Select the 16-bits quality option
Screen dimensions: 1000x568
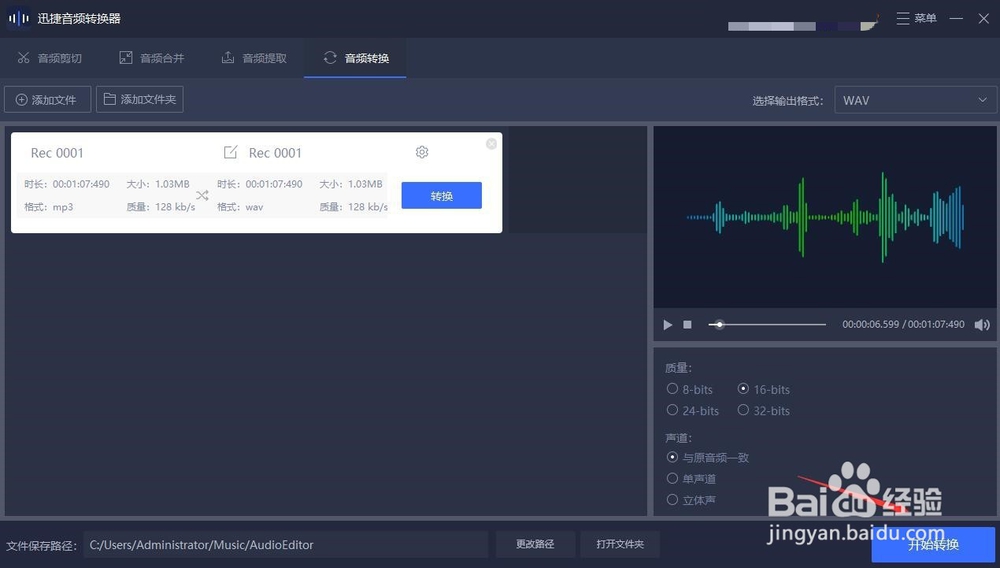tap(763, 389)
